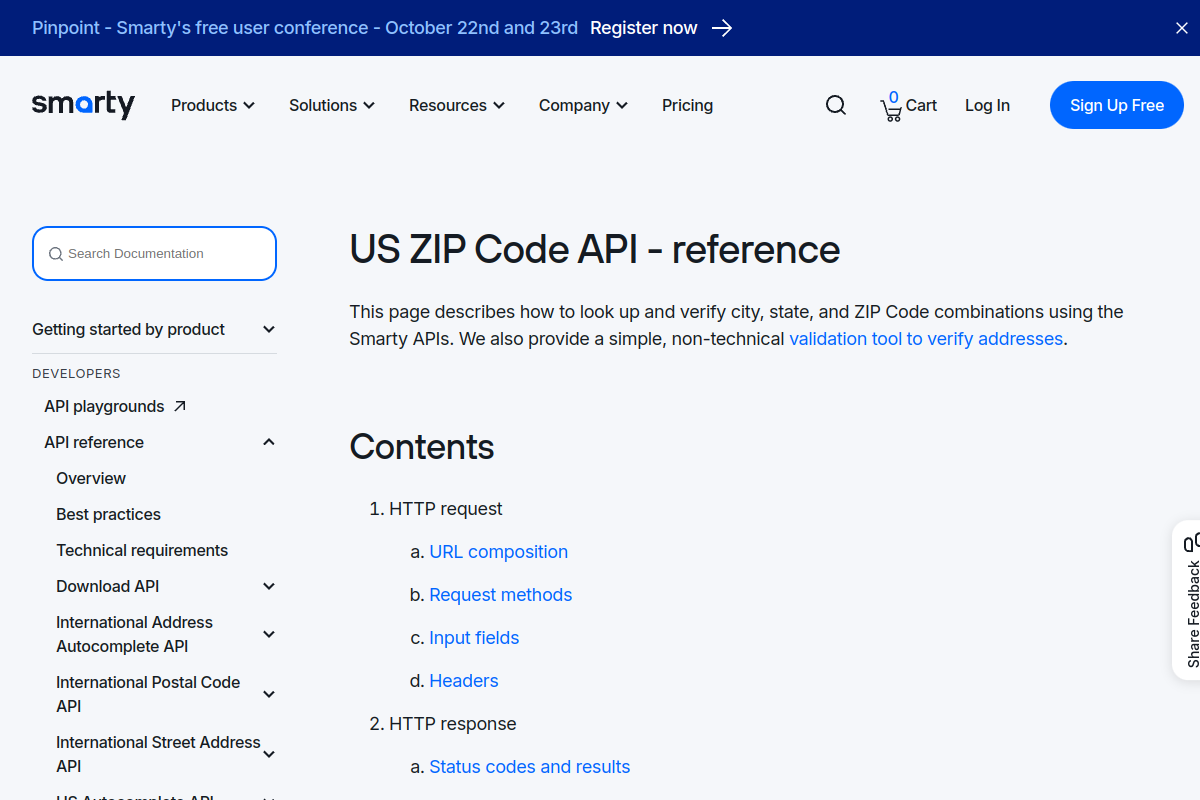
Task: Click the Sign Up Free button
Action: coord(1117,105)
